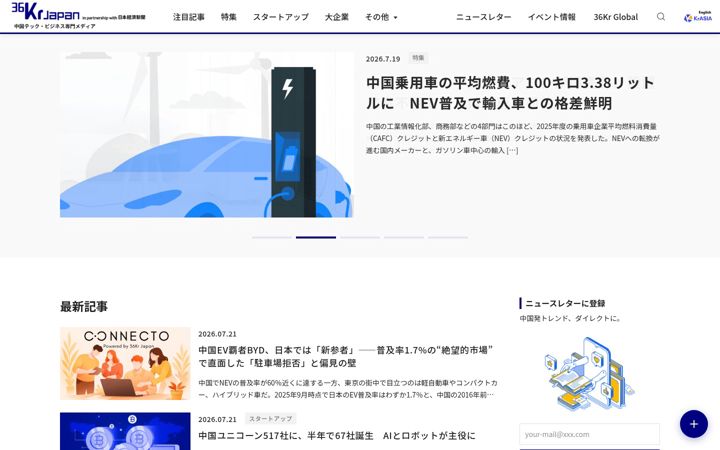
Task: Open the bitcoin-themed article thumbnail
Action: pyautogui.click(x=125, y=431)
